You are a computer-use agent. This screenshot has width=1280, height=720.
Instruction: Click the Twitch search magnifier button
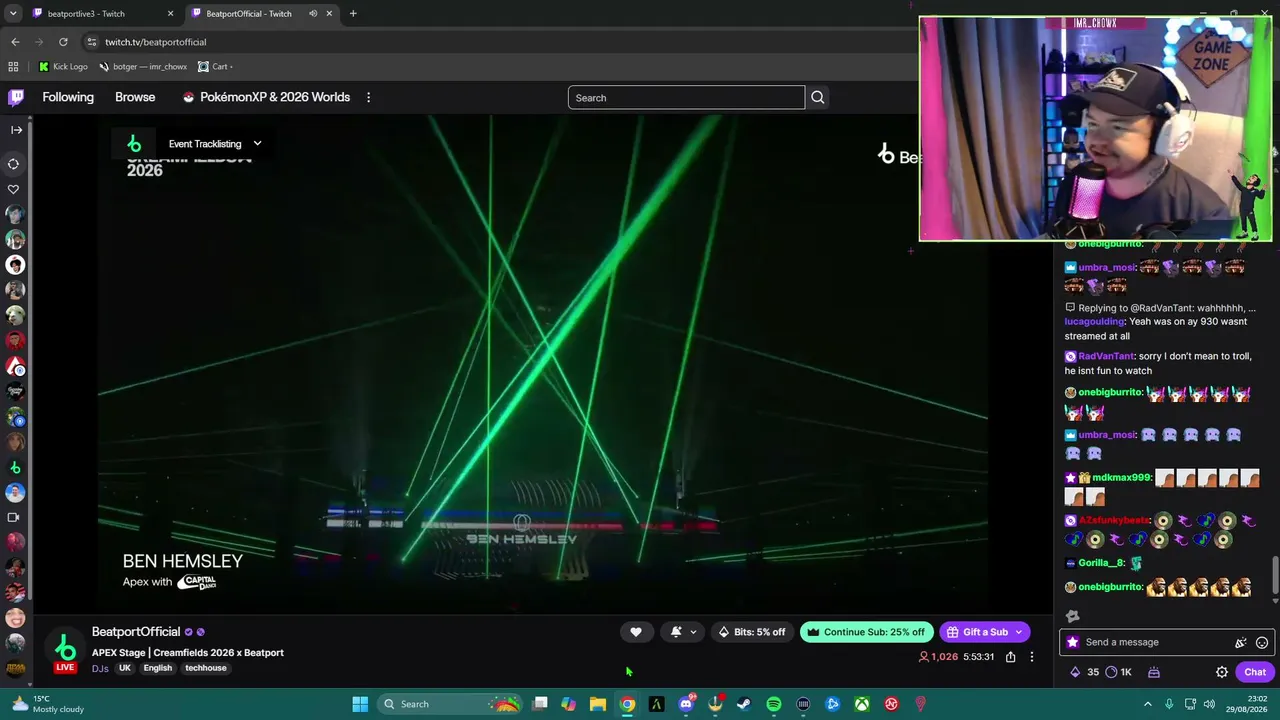pyautogui.click(x=818, y=97)
